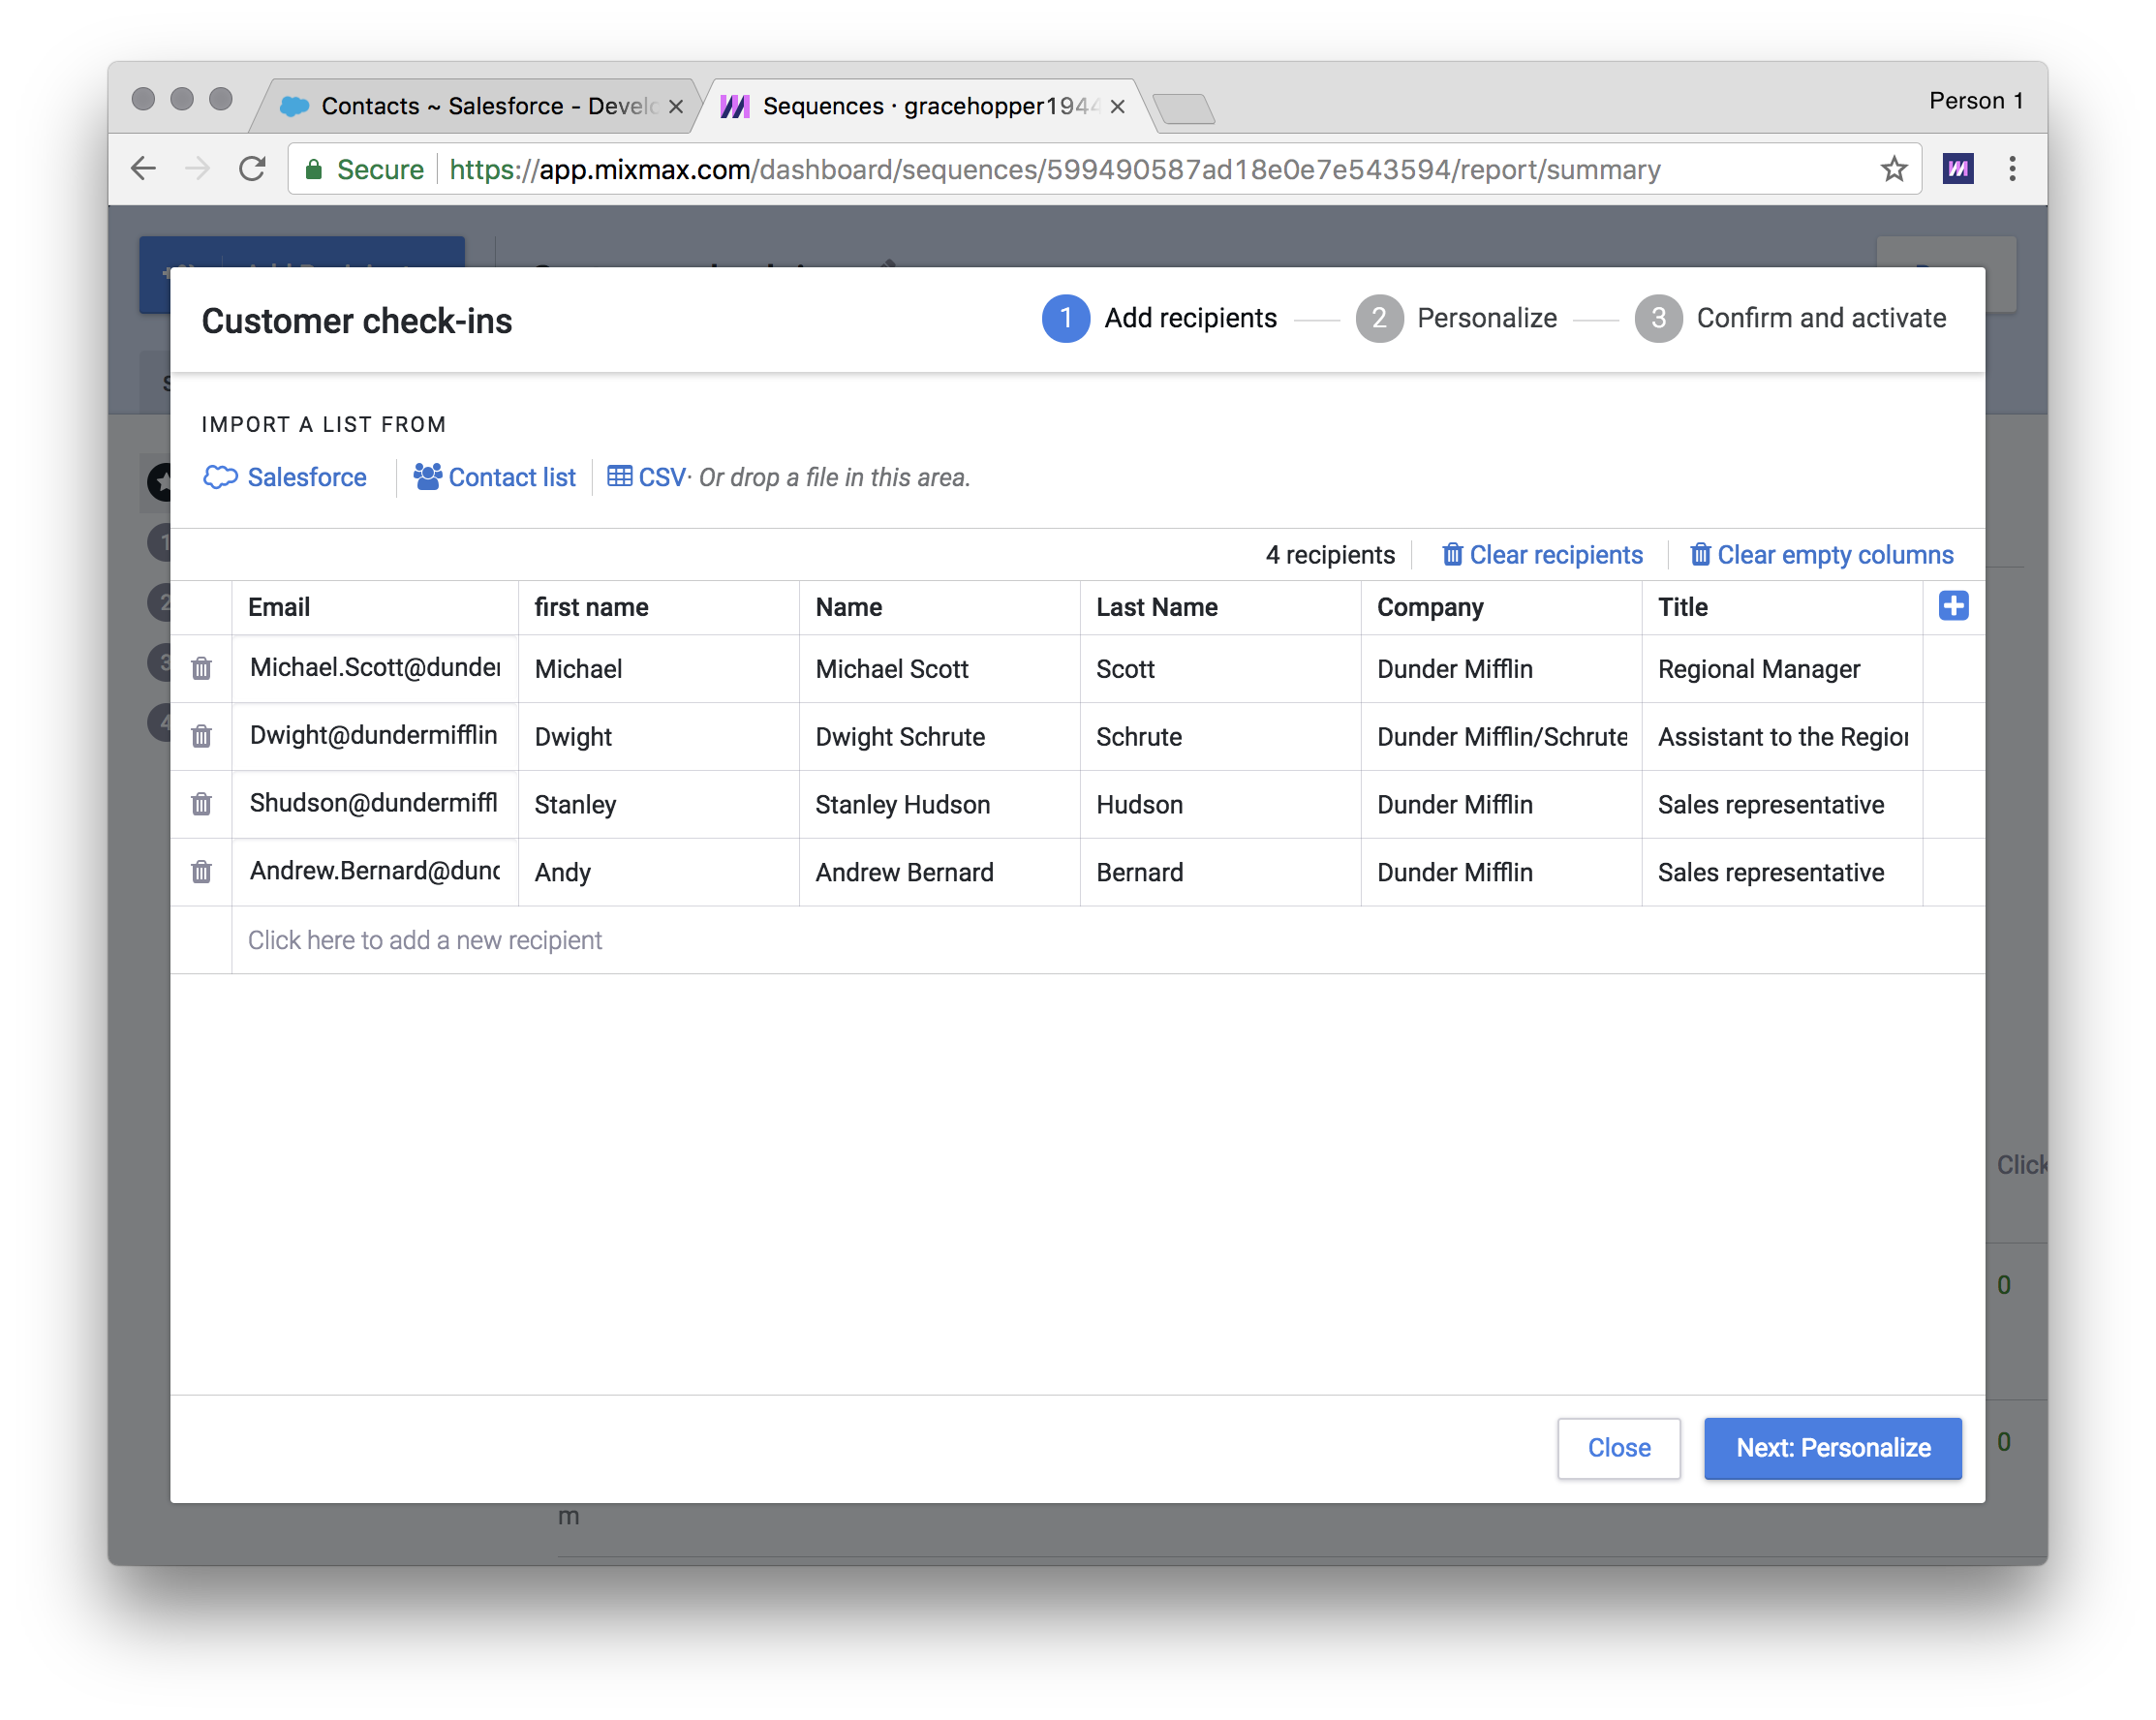Click the delete icon for Andrew Bernard
2156x1720 pixels.
(x=201, y=871)
